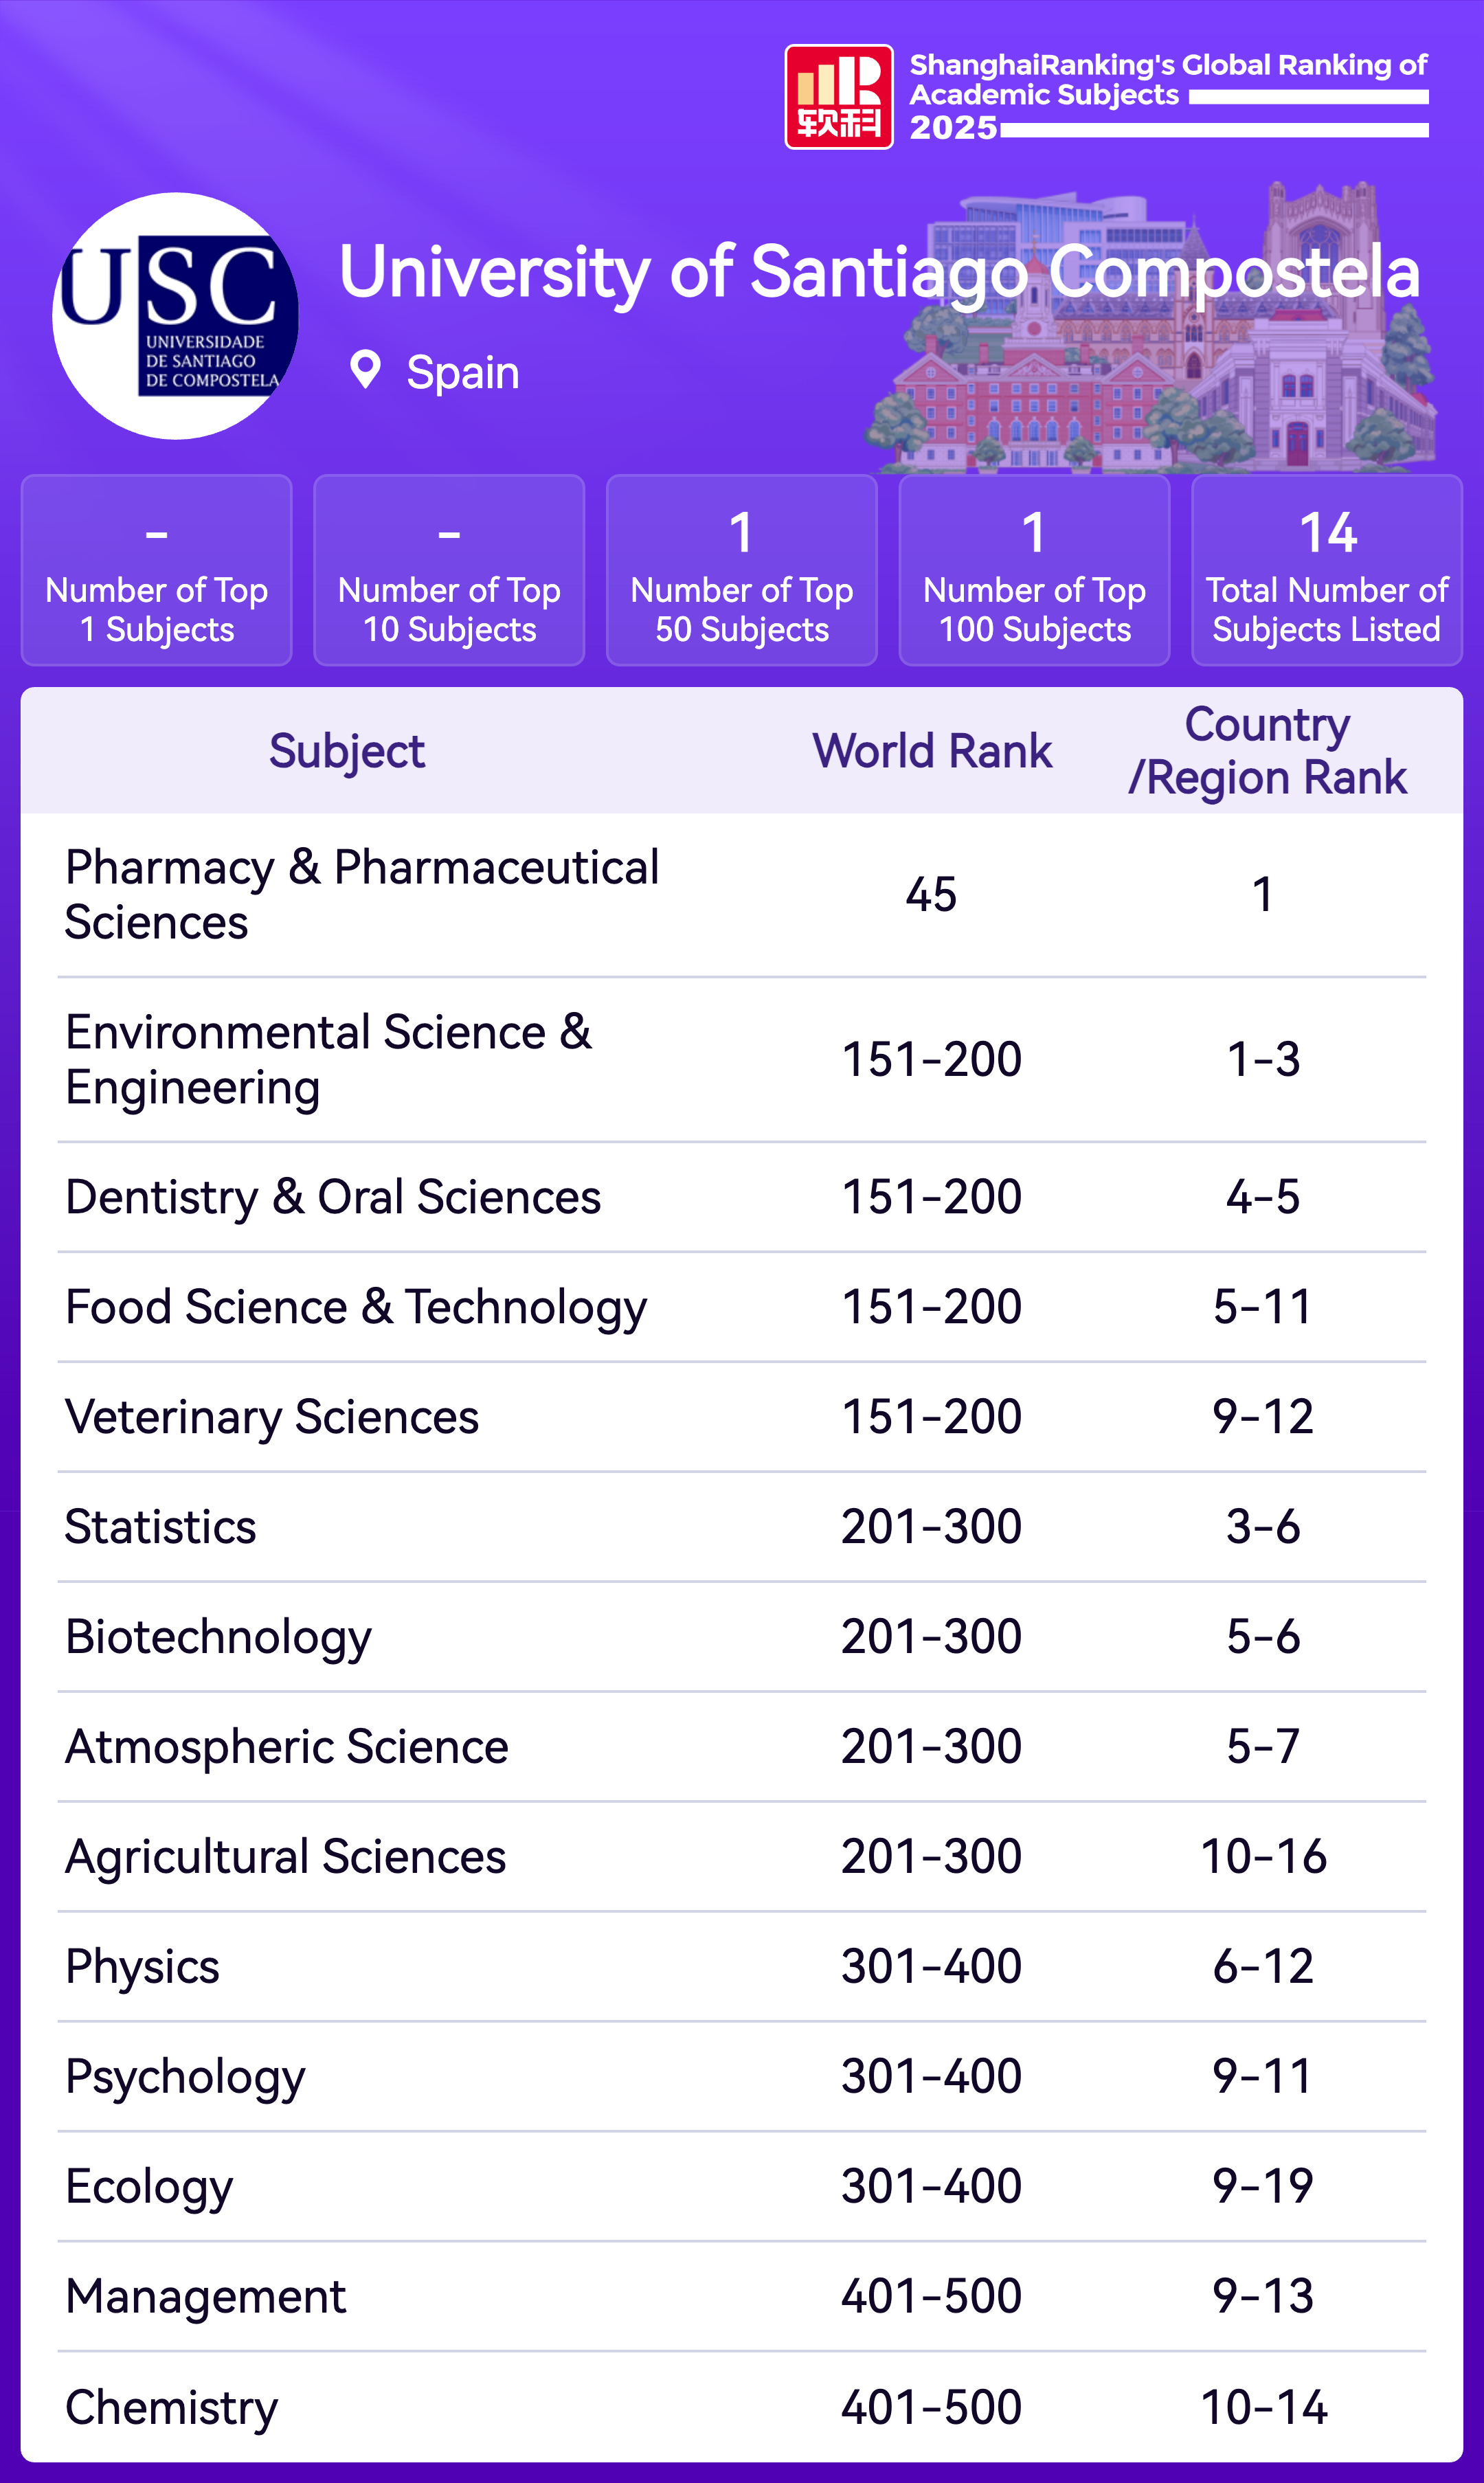Click the University of Santiago Compostela title
The height and width of the screenshot is (2483, 1484).
(878, 272)
